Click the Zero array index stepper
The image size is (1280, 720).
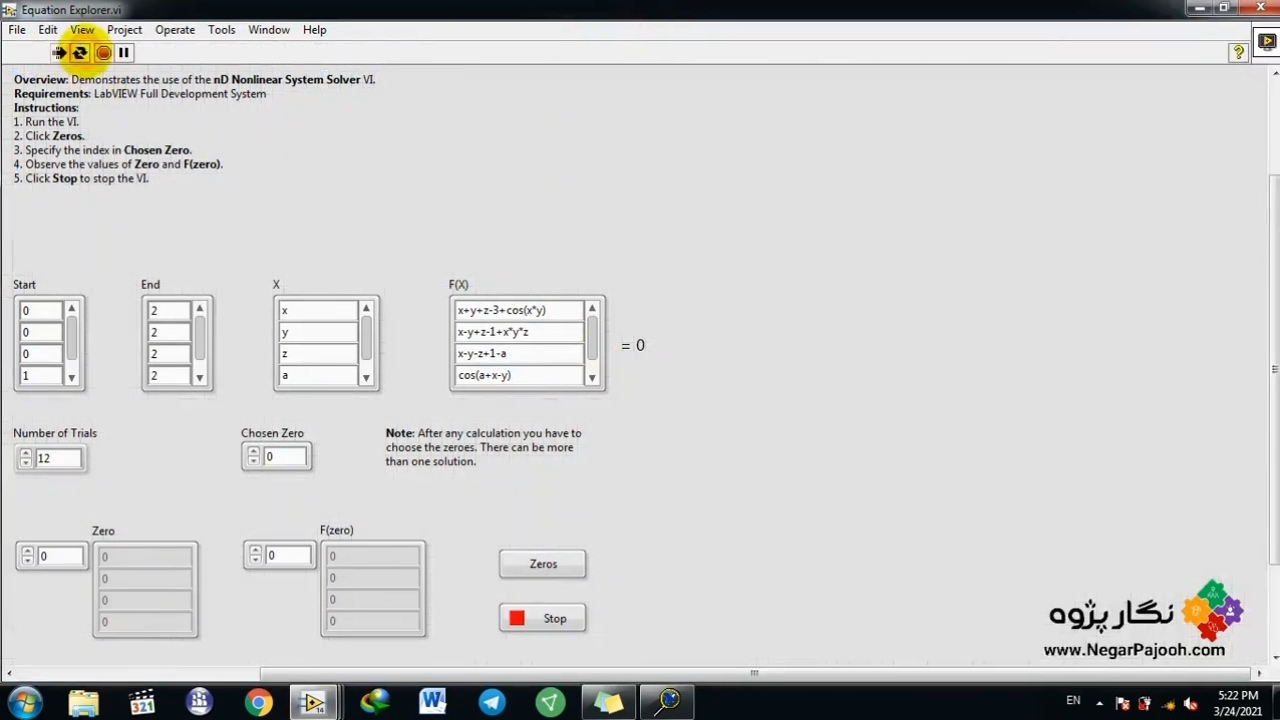tap(27, 556)
